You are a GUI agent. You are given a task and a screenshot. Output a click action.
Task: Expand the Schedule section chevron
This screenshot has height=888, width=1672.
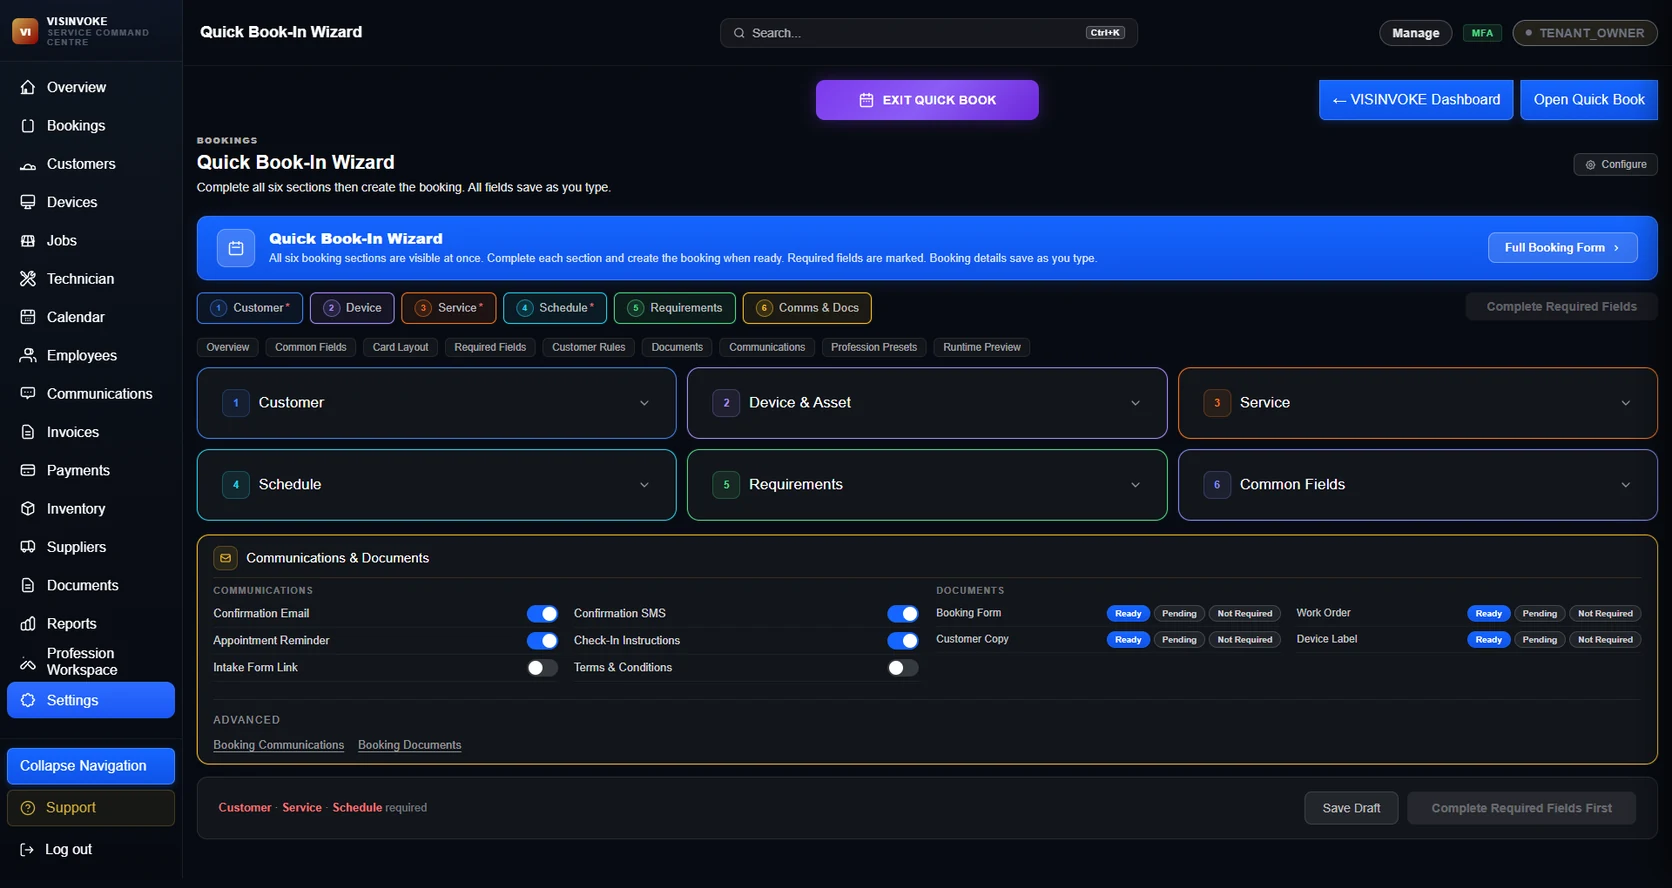click(x=644, y=485)
